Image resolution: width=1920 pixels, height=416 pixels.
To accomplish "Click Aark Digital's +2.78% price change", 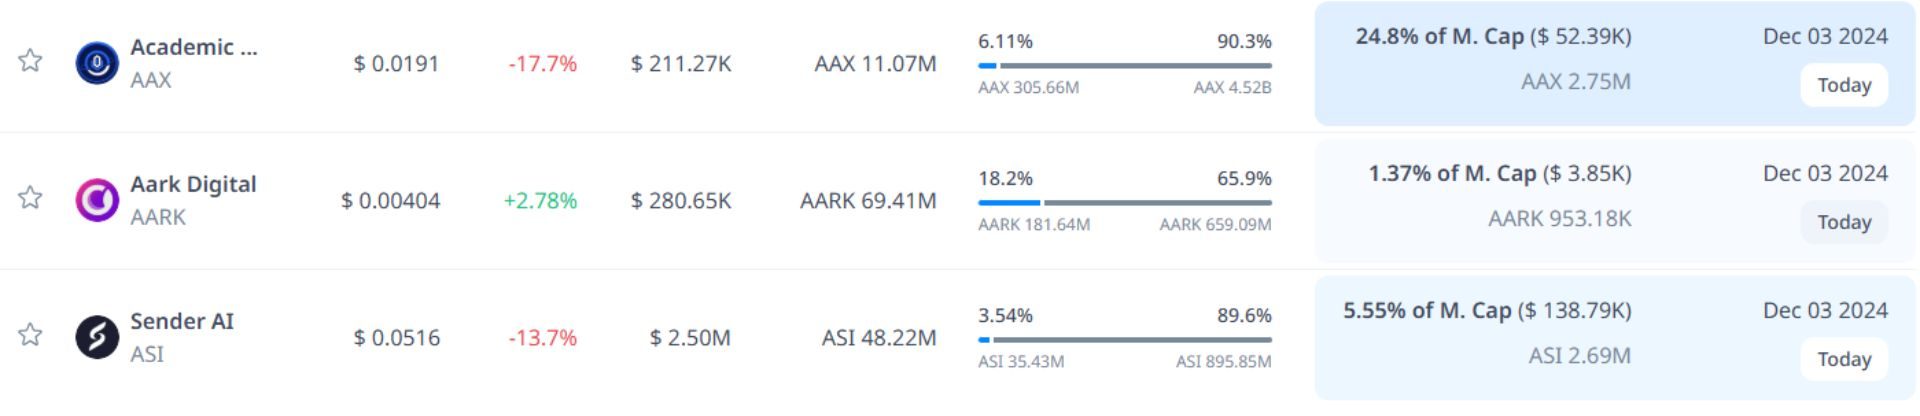I will click(540, 201).
